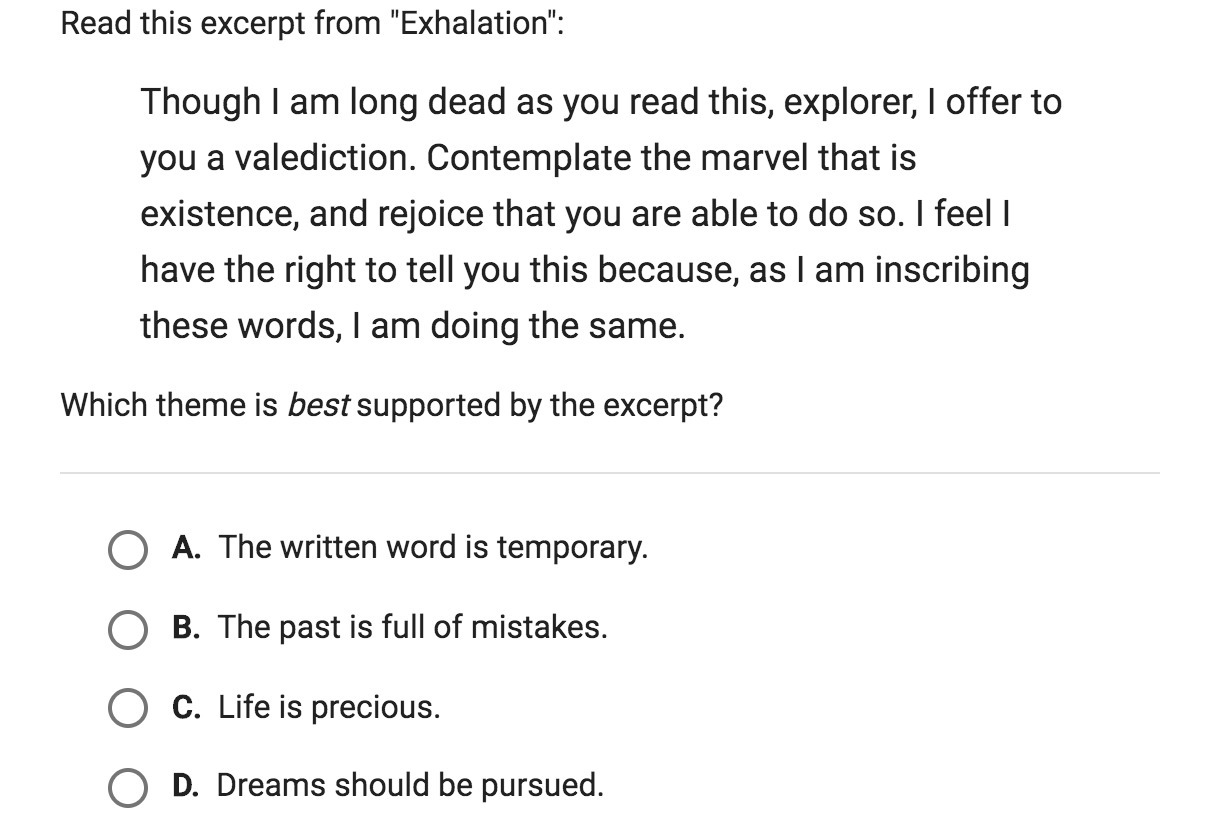This screenshot has width=1206, height=836.
Task: Click the bold "B." option letter
Action: click(185, 627)
